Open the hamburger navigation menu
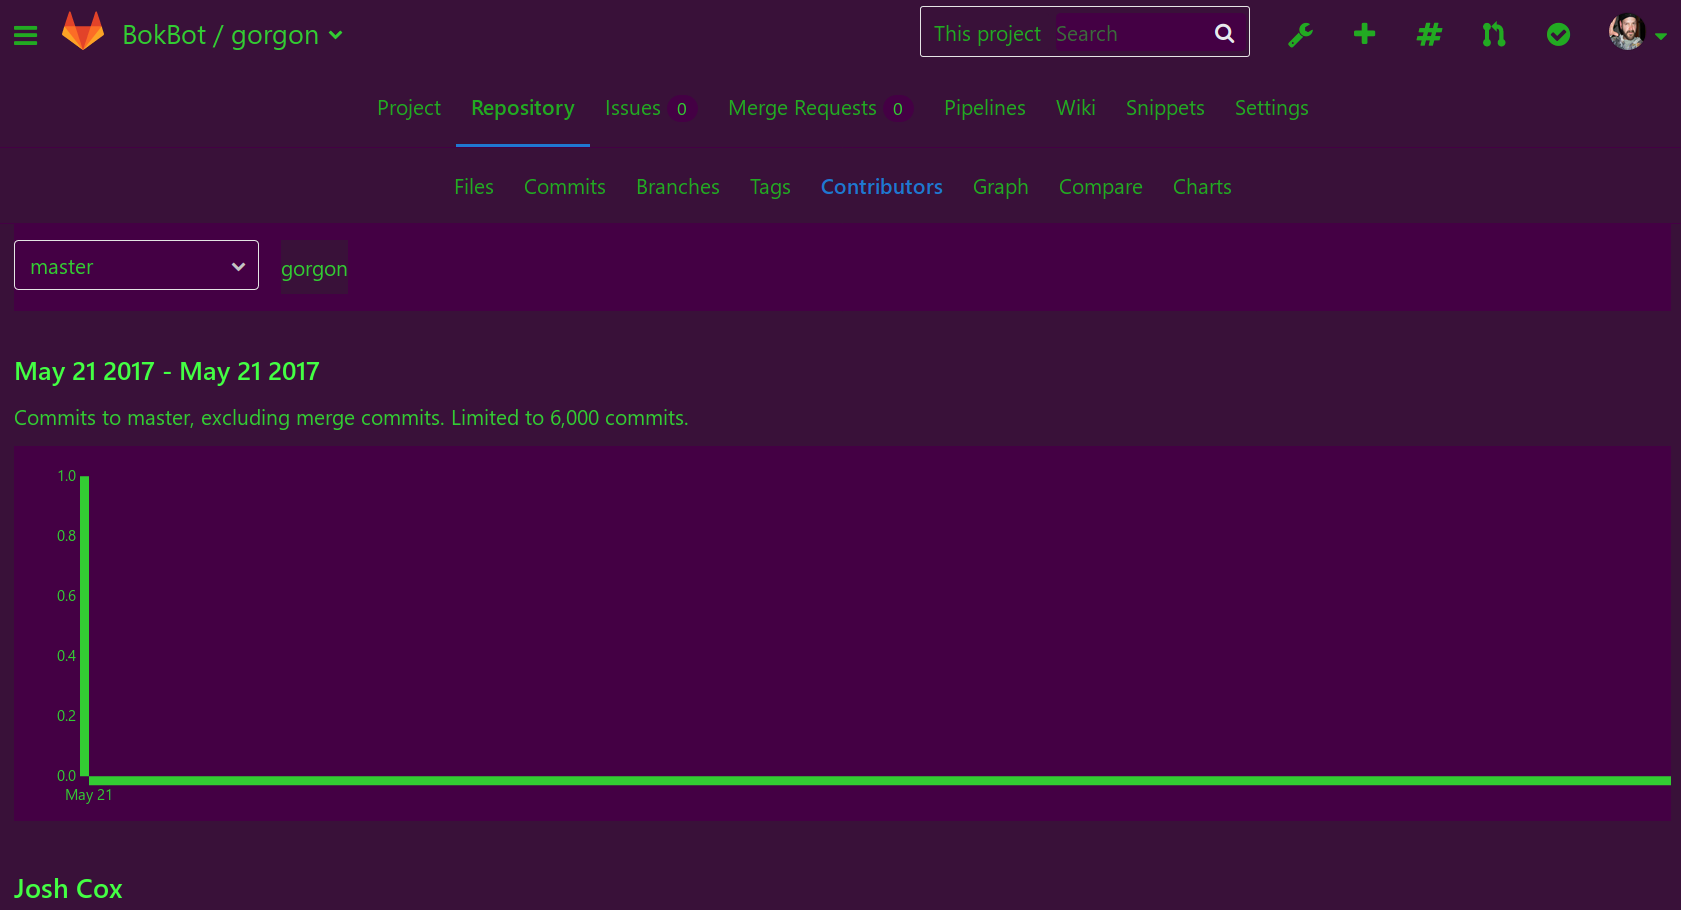 (x=25, y=34)
